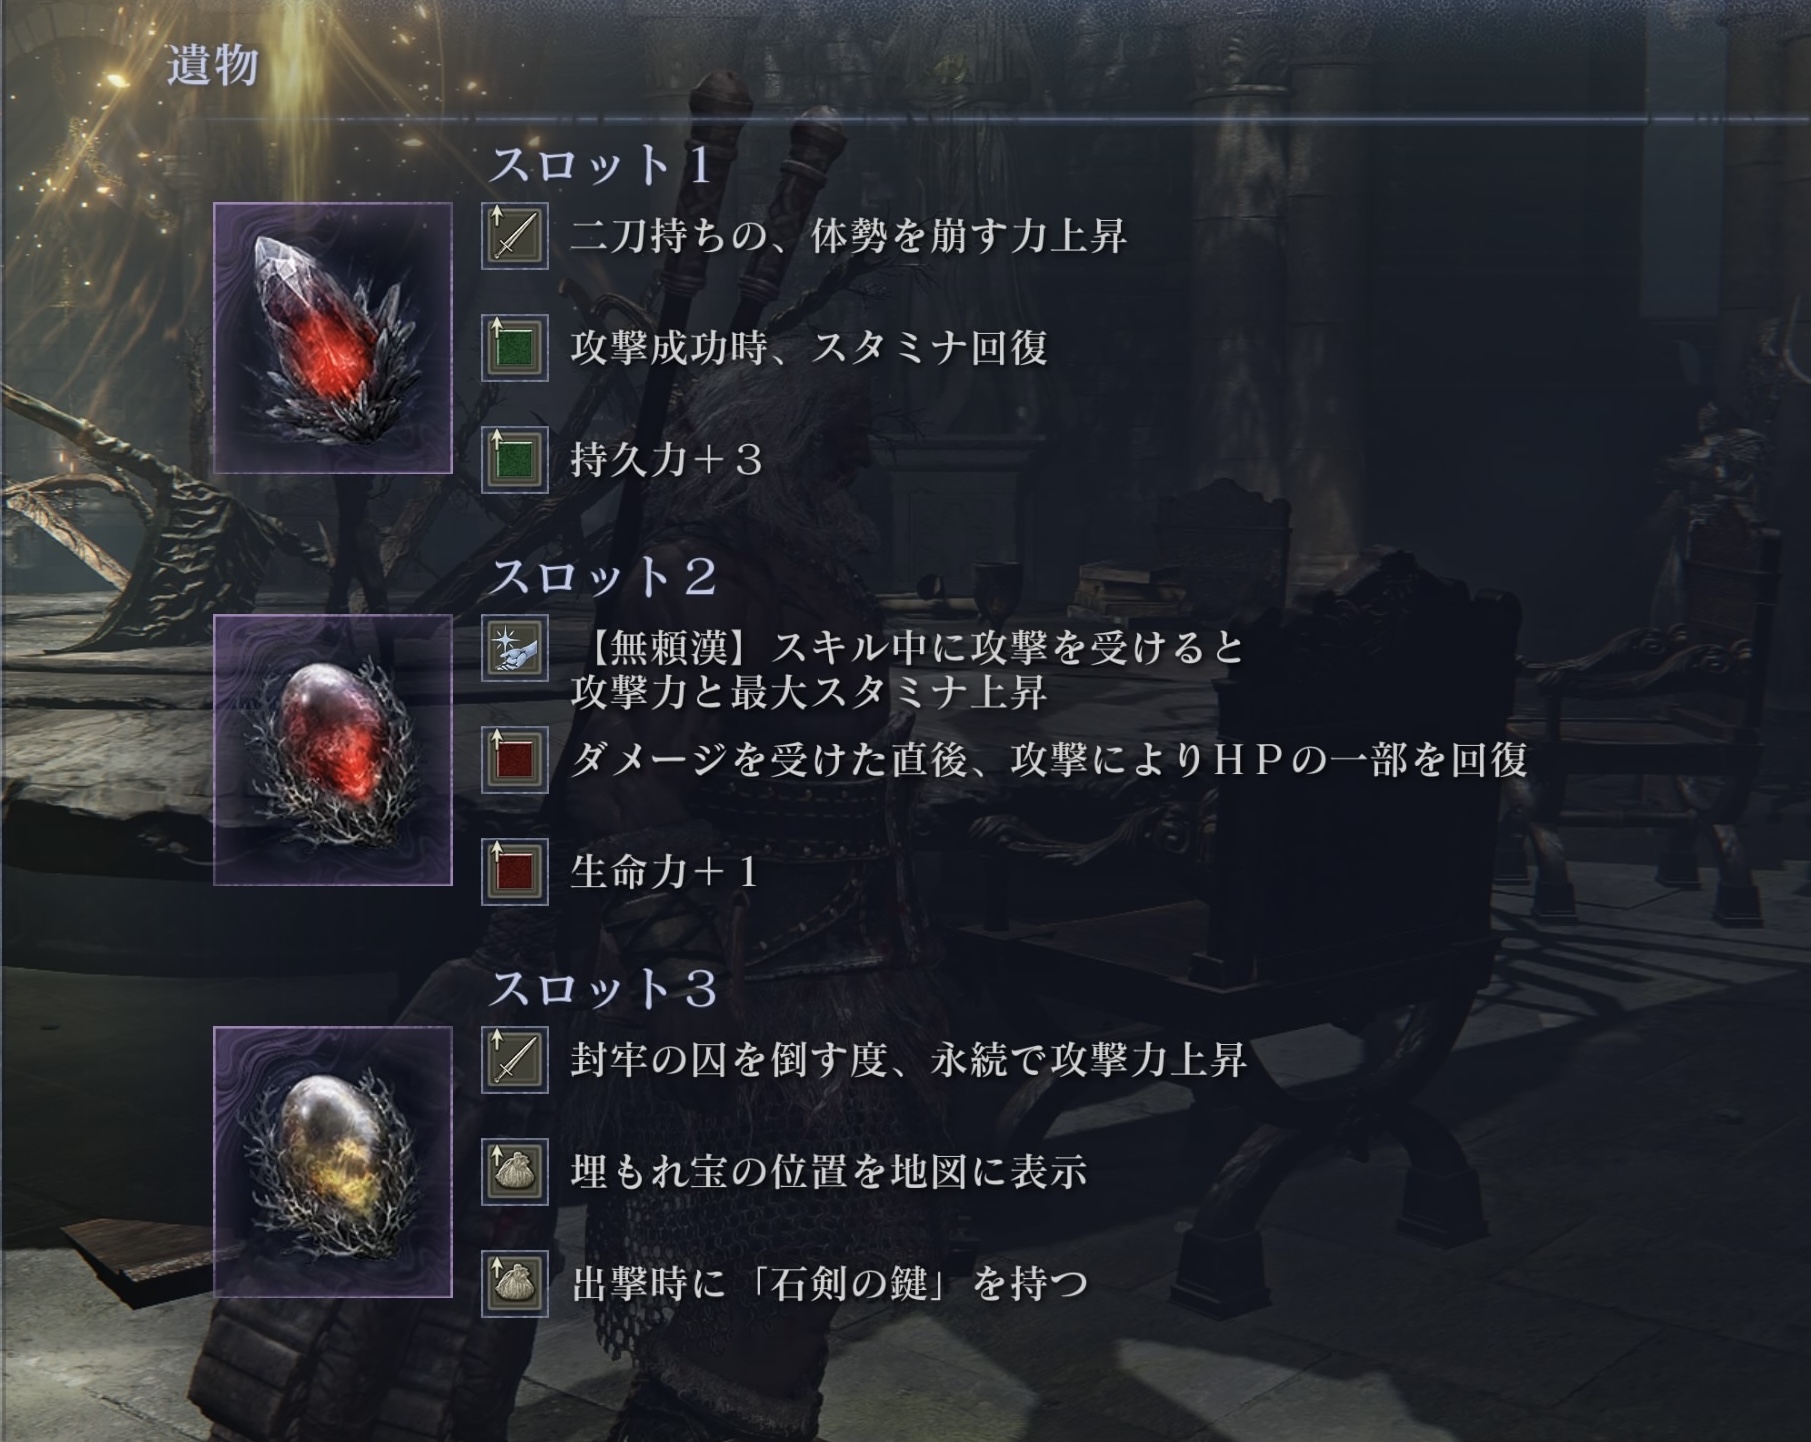The width and height of the screenshot is (1811, 1442).
Task: Click the green icon next to 持久力+3
Action: (x=515, y=460)
